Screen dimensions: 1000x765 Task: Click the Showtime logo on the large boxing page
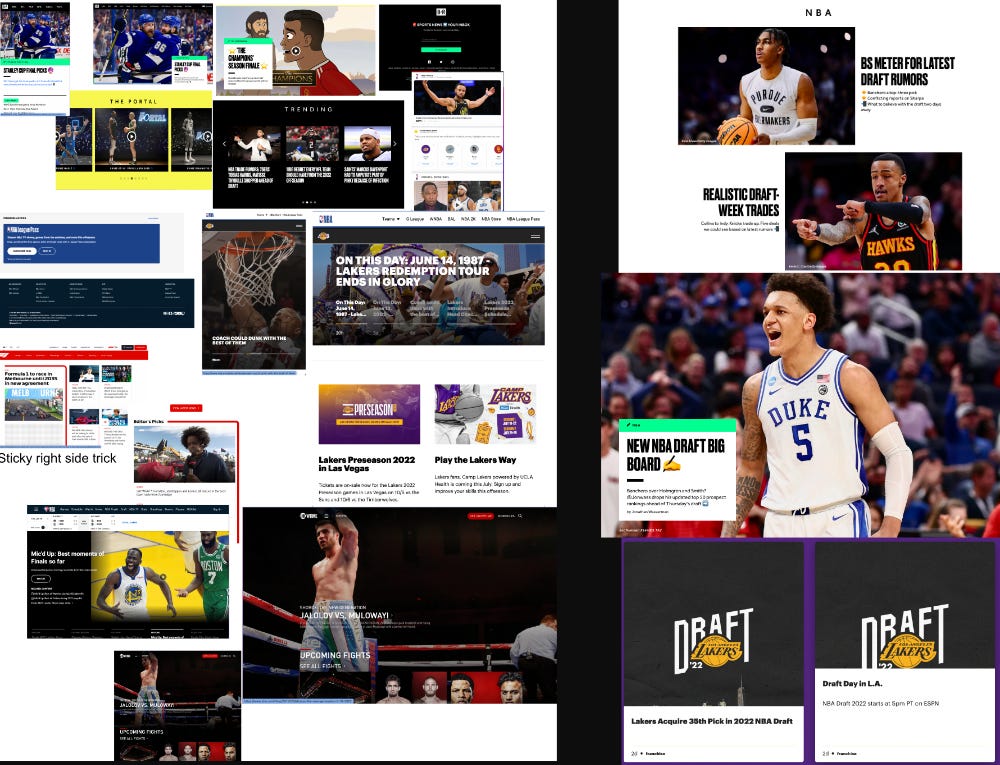coord(309,516)
